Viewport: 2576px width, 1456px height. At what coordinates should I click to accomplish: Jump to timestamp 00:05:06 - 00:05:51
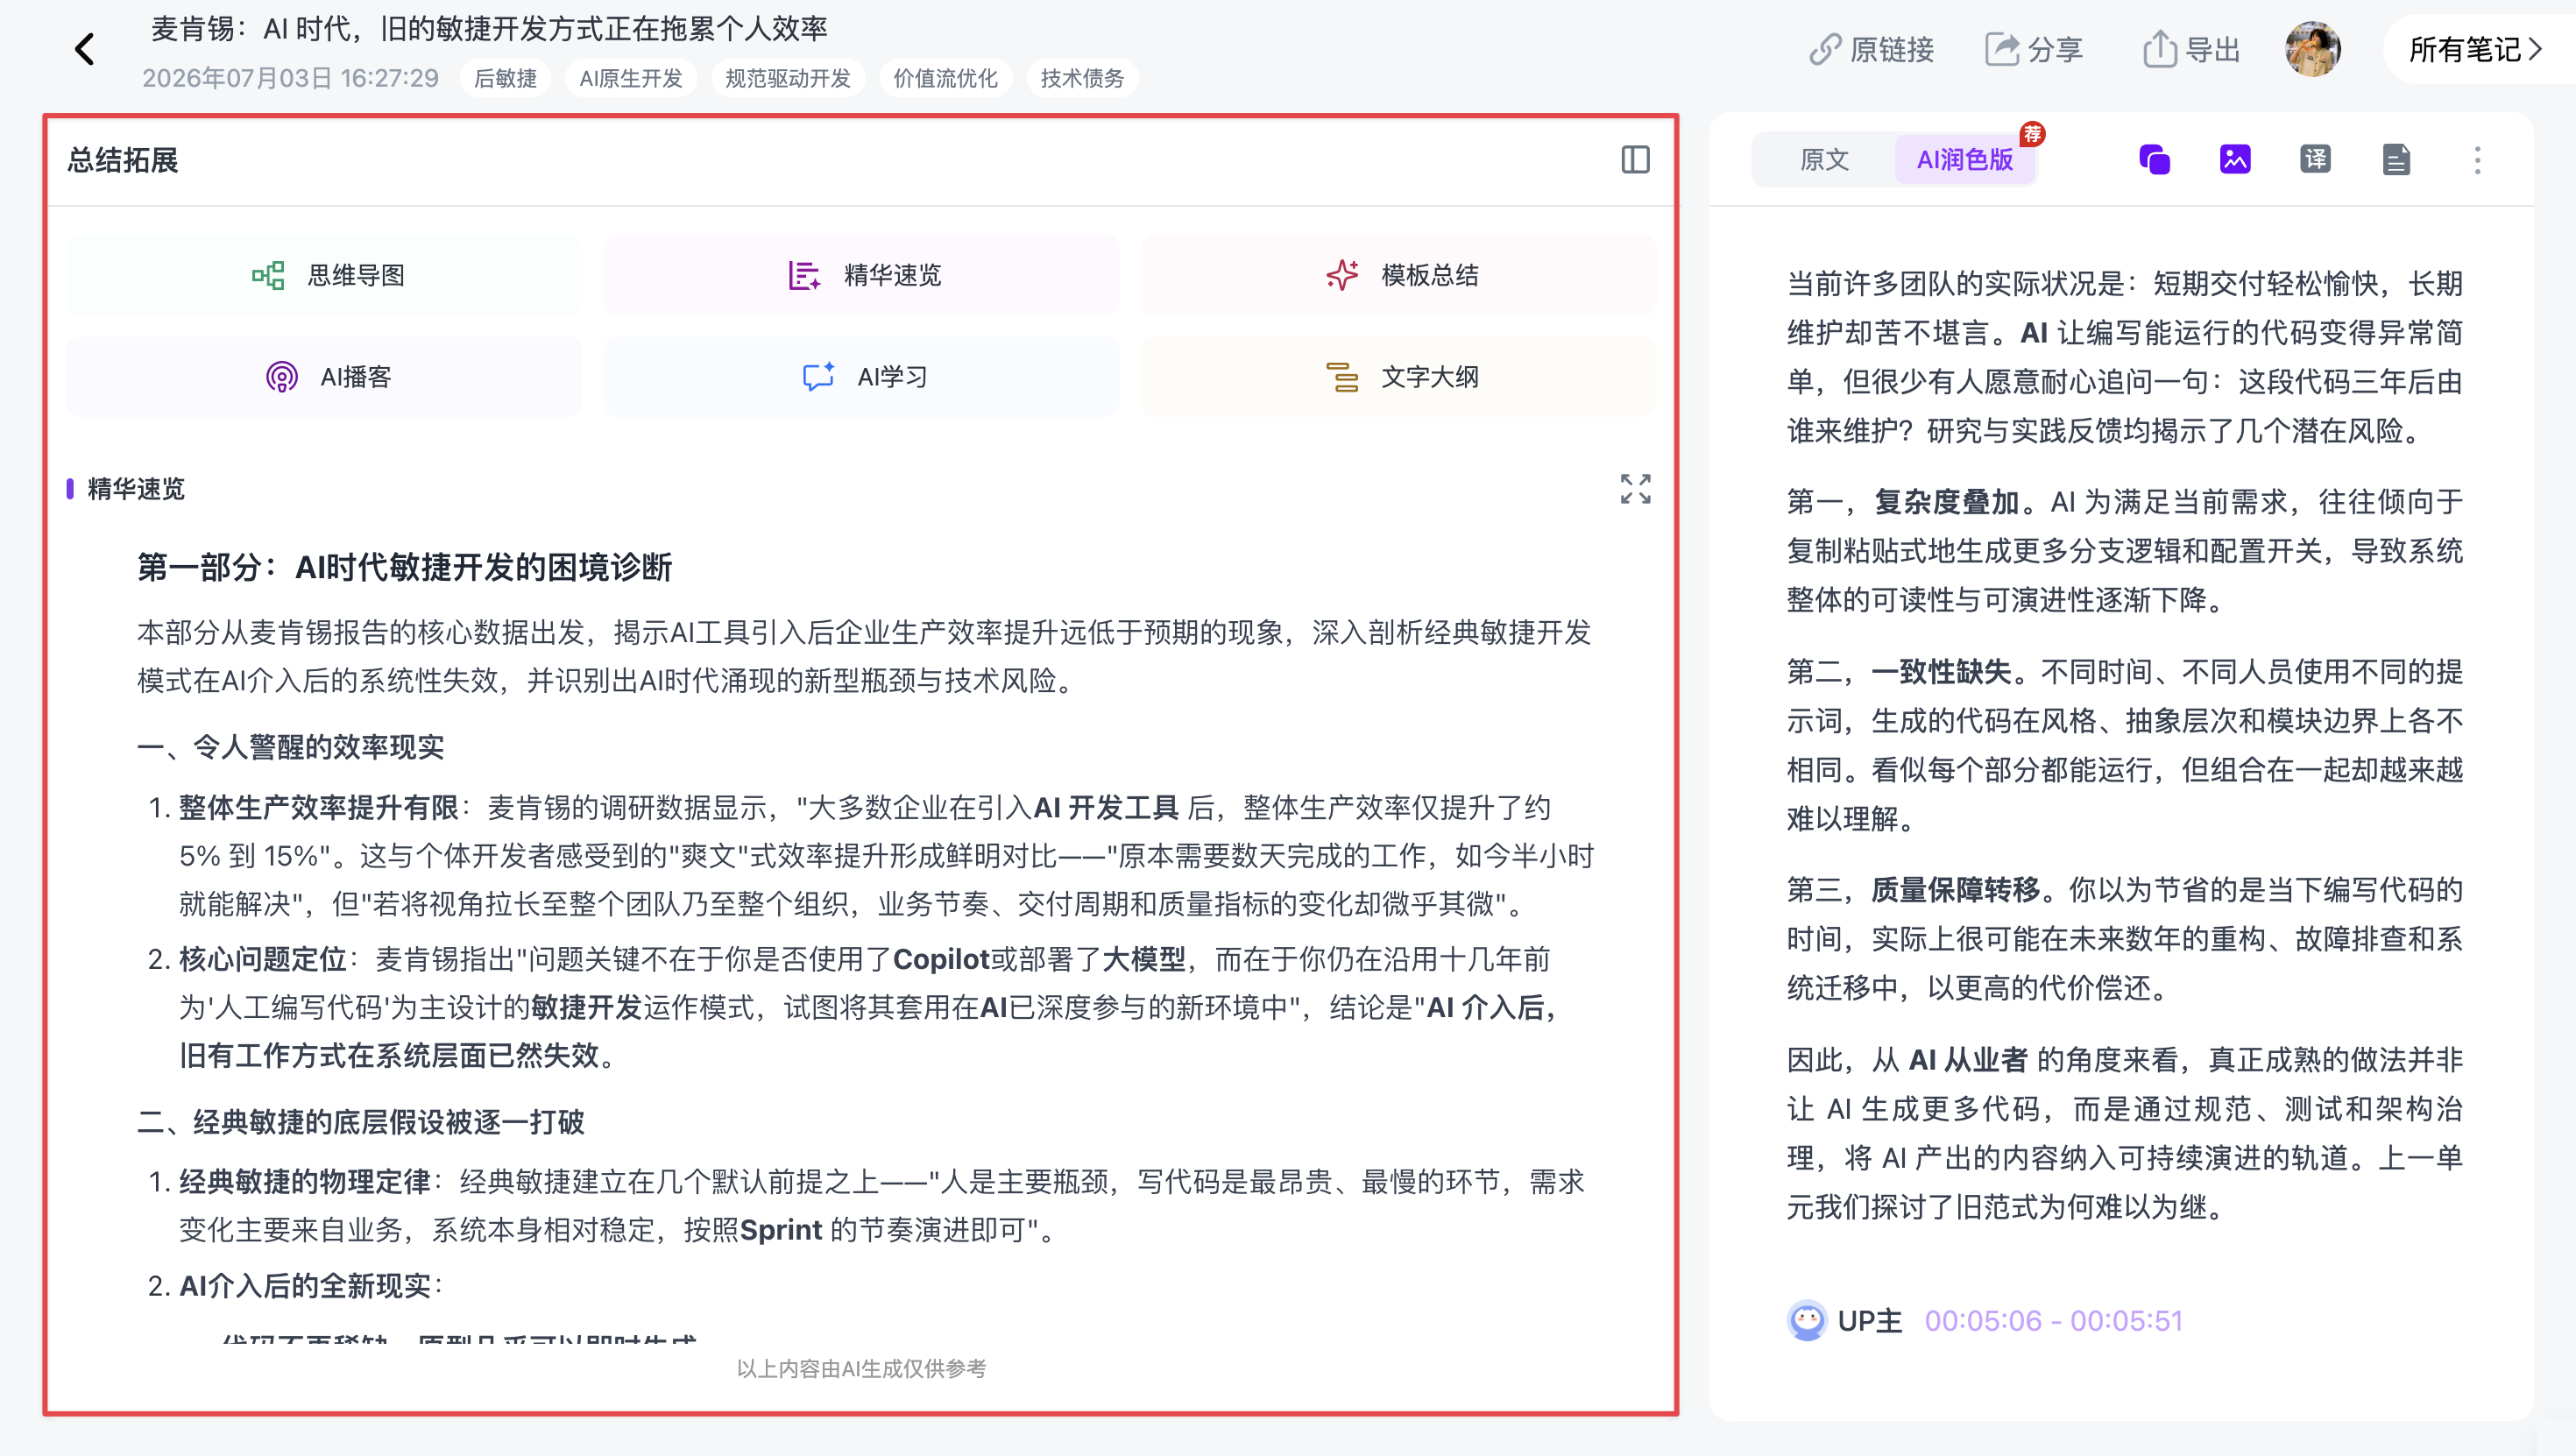click(2053, 1321)
